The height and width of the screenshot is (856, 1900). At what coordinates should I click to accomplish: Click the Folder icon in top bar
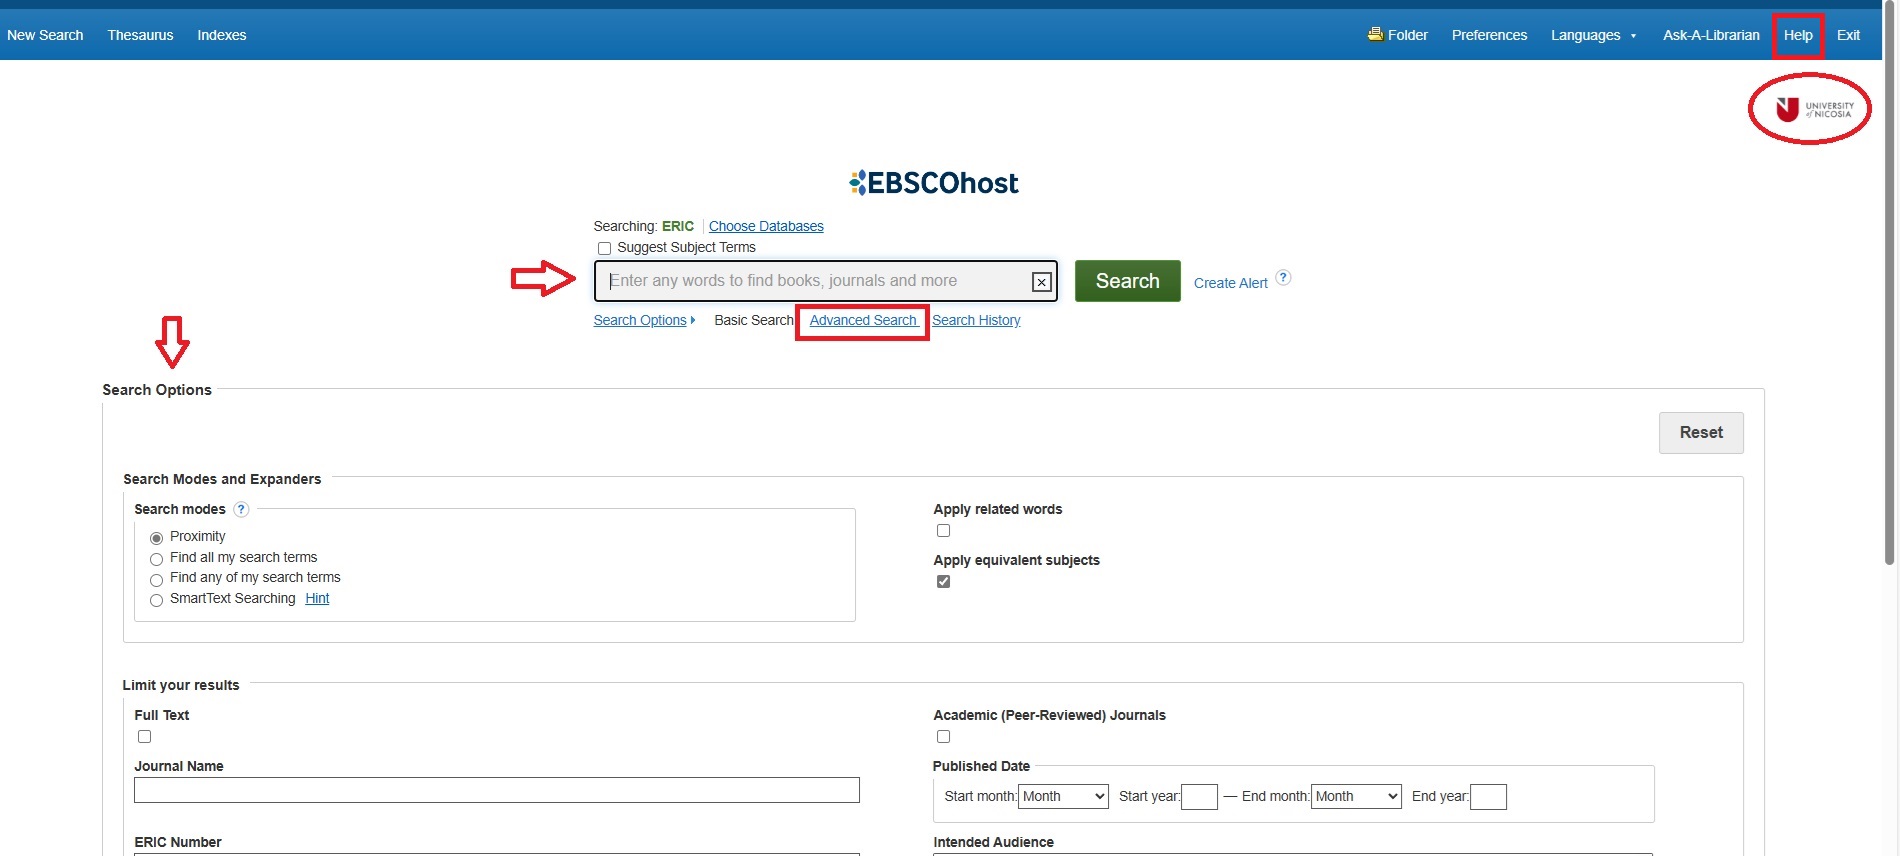point(1375,34)
